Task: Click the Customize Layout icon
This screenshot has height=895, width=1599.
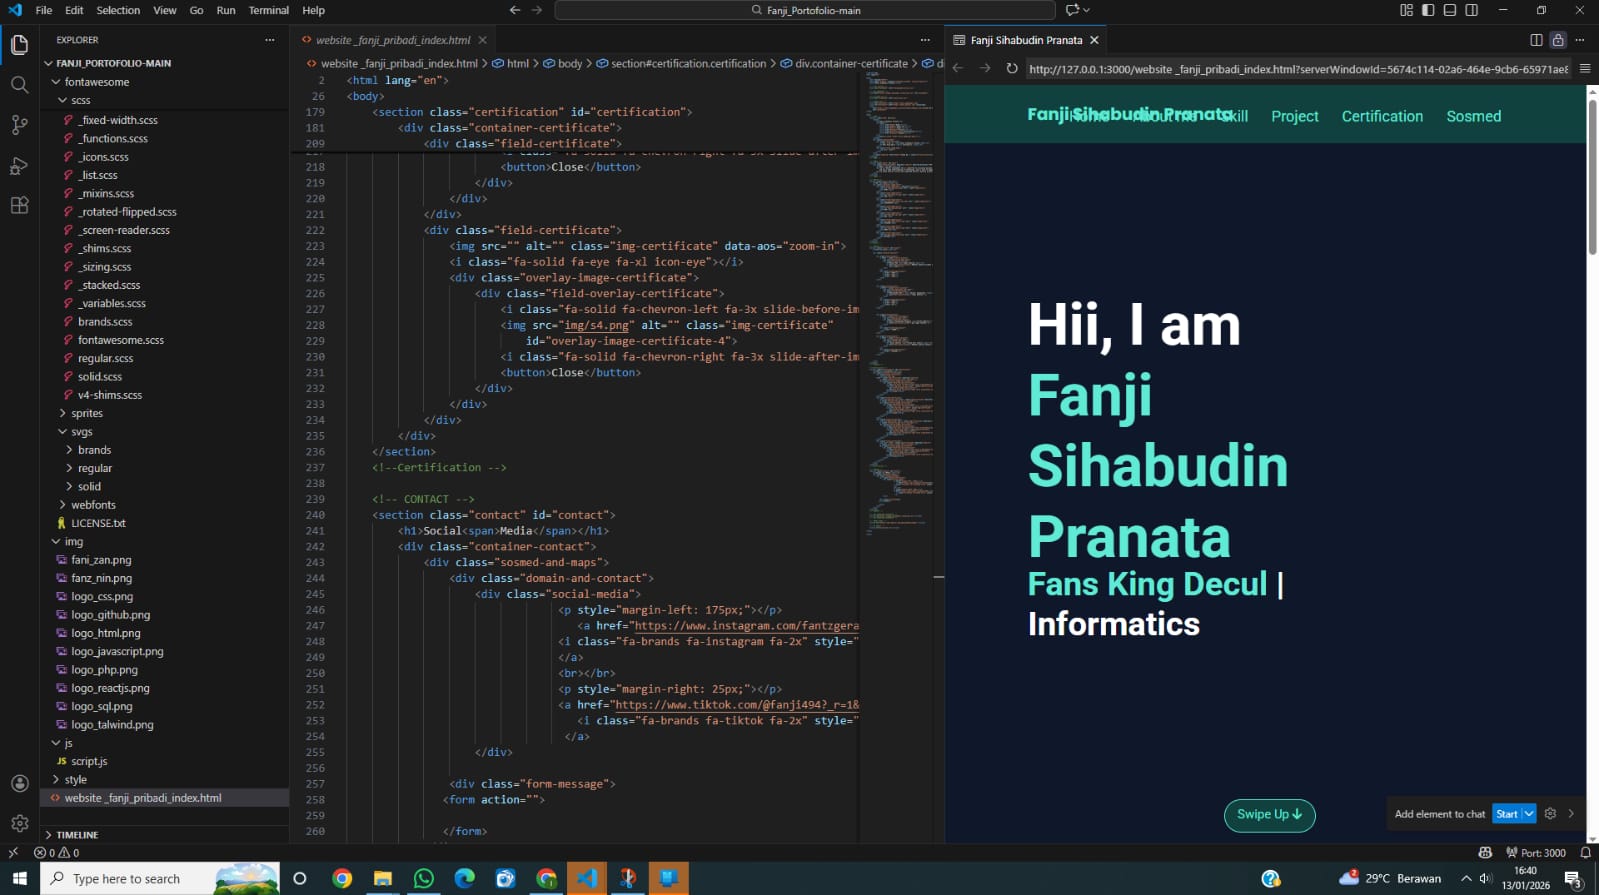Action: click(x=1406, y=10)
